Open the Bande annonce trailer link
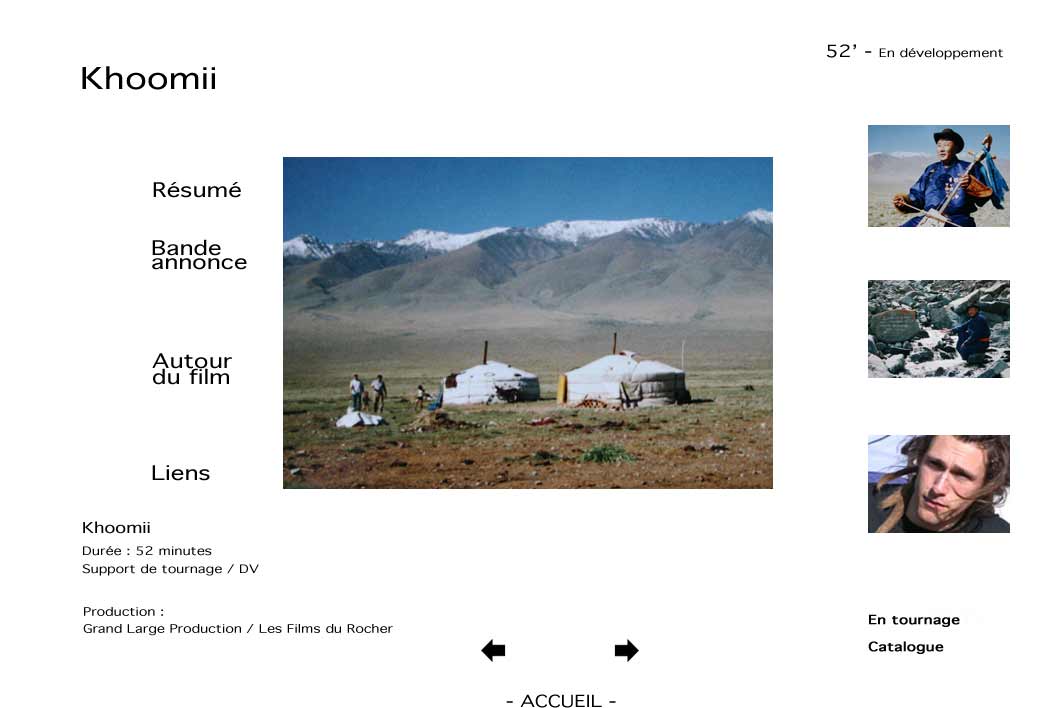1049x708 pixels. coord(199,255)
